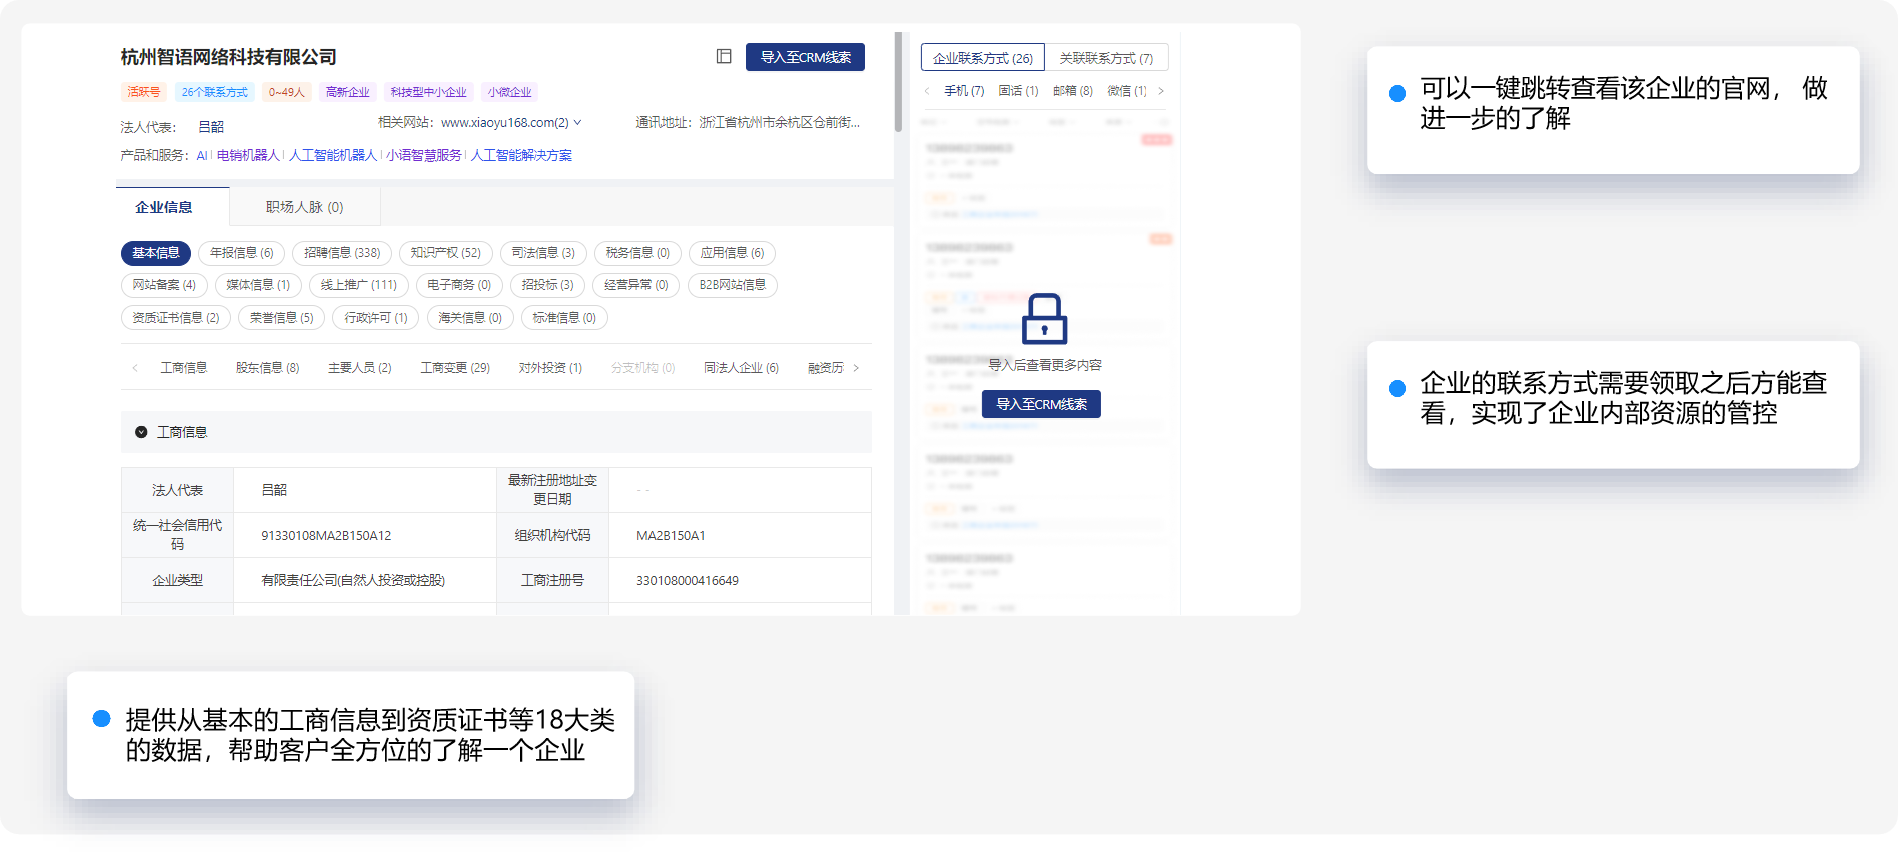Click left arrow of contact type tabs
This screenshot has width=1904, height=859.
pyautogui.click(x=927, y=91)
